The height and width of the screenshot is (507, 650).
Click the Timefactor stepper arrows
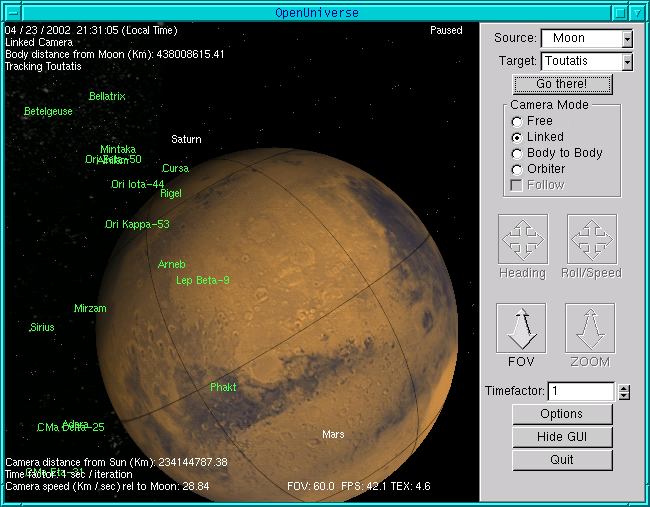coord(624,392)
